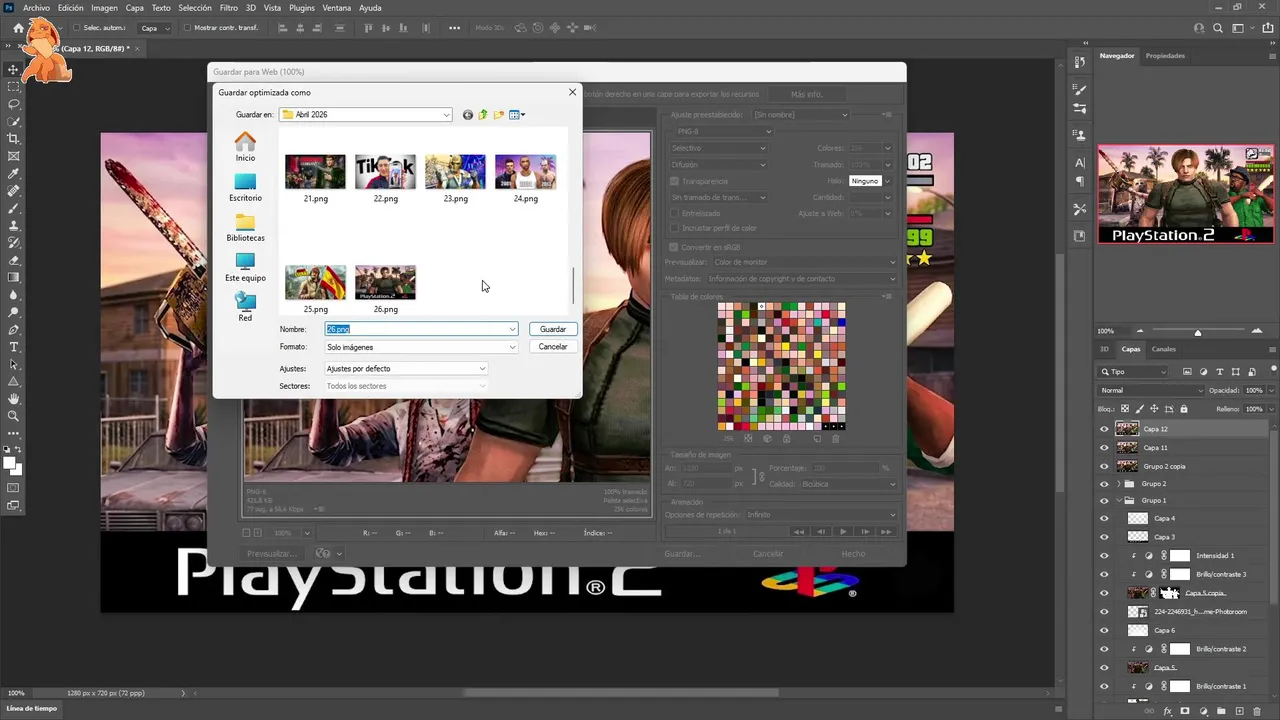The width and height of the screenshot is (1280, 720).
Task: Click the foreground color swatch
Action: pyautogui.click(x=10, y=462)
